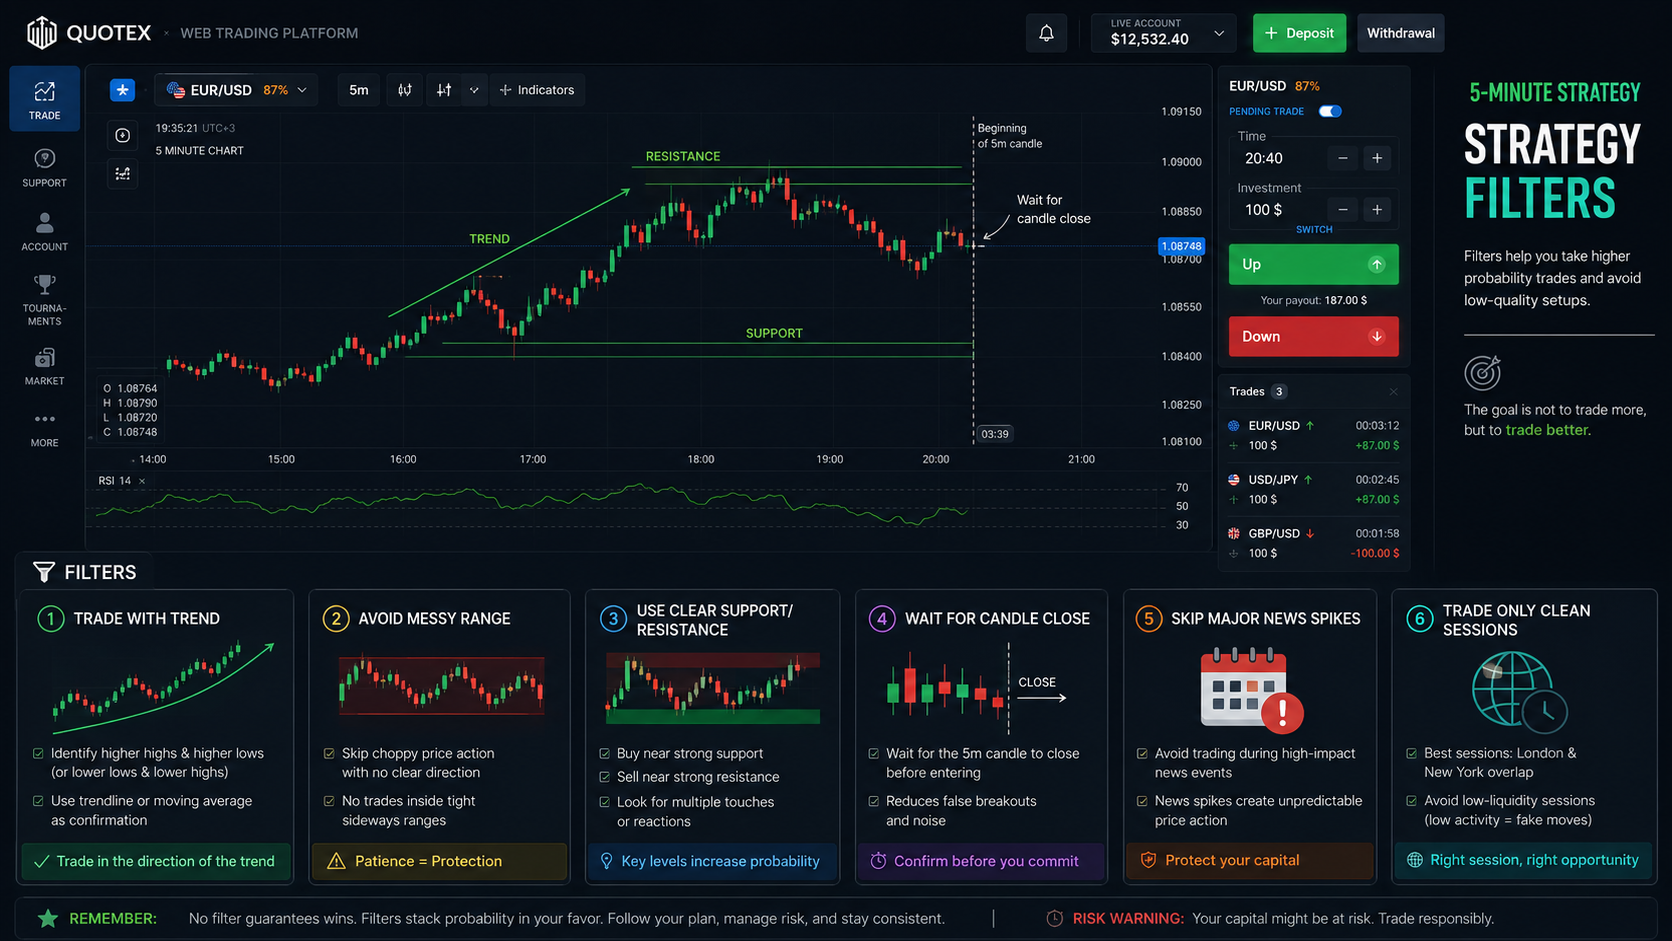Place an Up trade
This screenshot has height=941, width=1672.
tap(1313, 264)
